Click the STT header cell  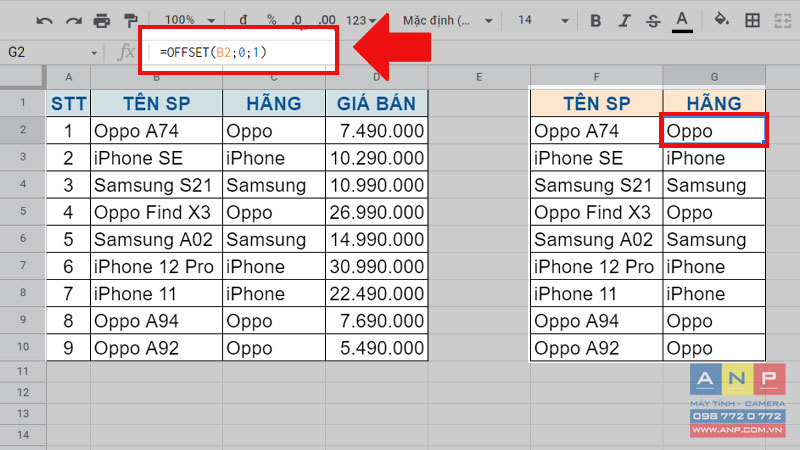click(x=68, y=104)
